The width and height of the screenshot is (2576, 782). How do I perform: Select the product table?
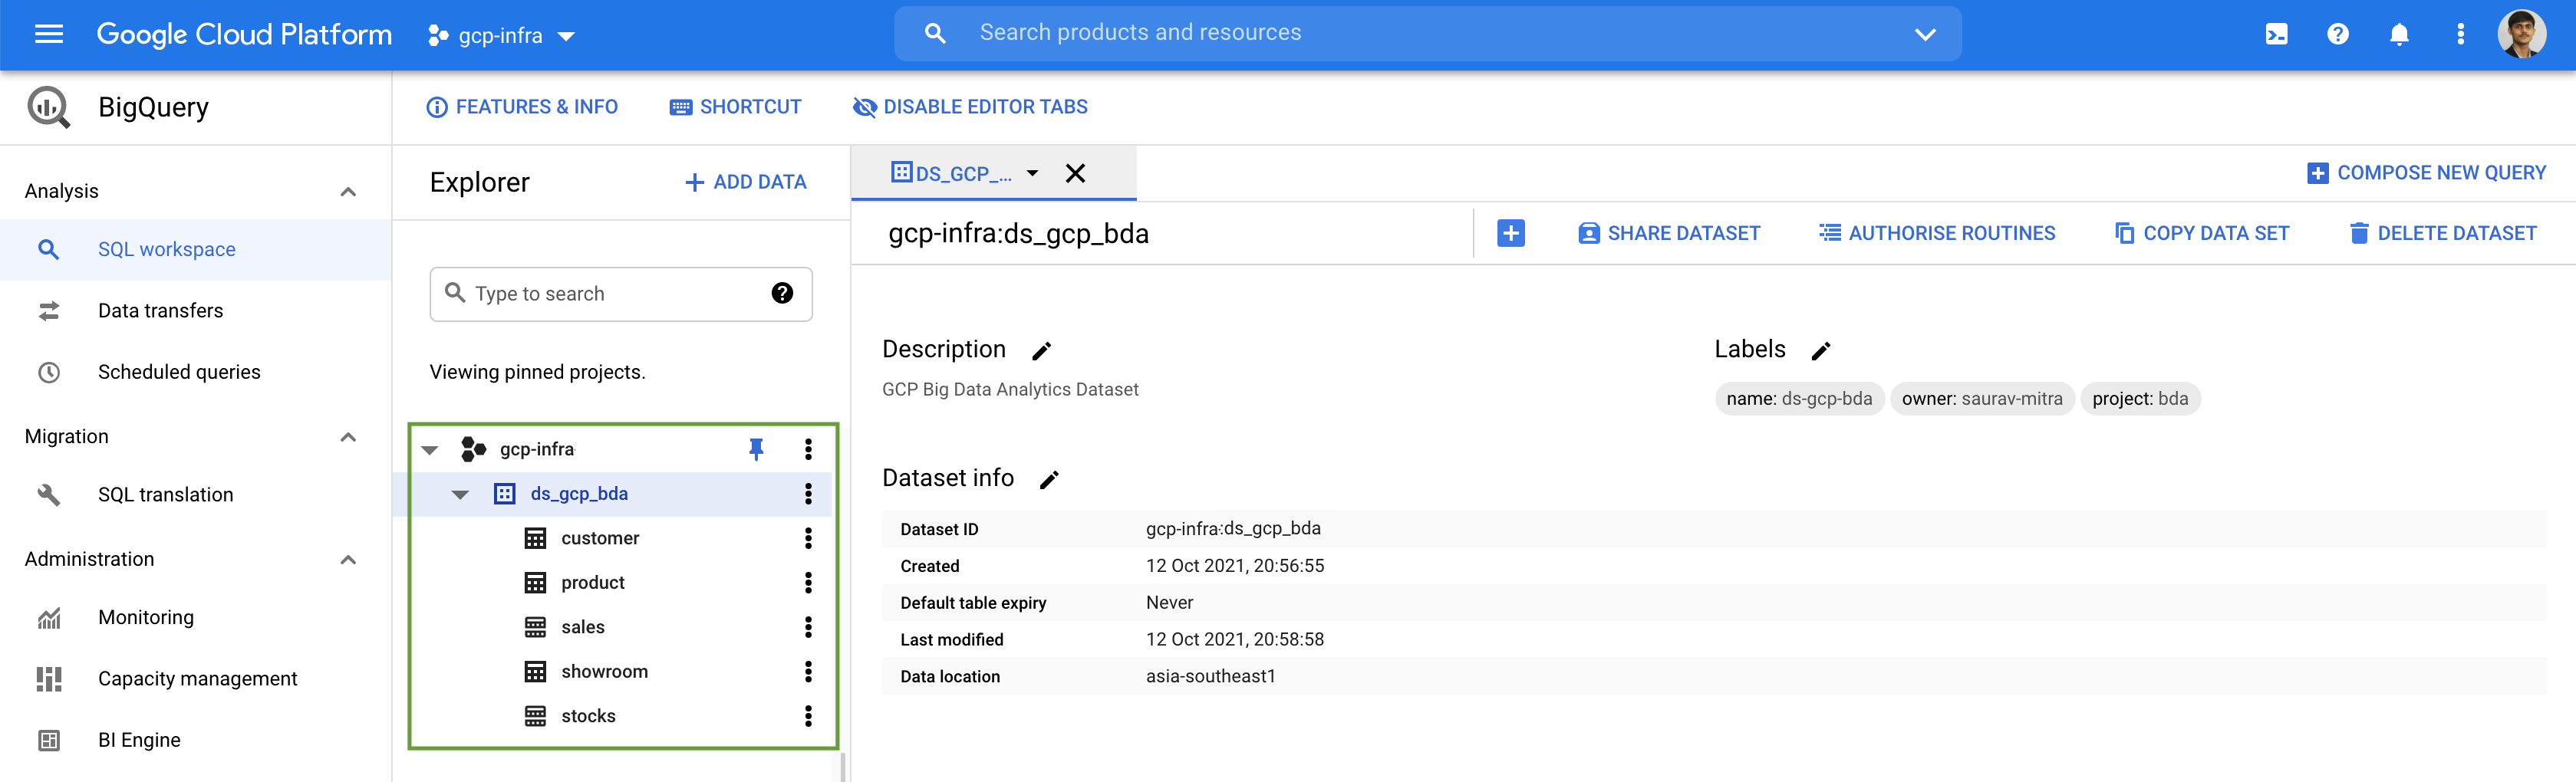(592, 583)
